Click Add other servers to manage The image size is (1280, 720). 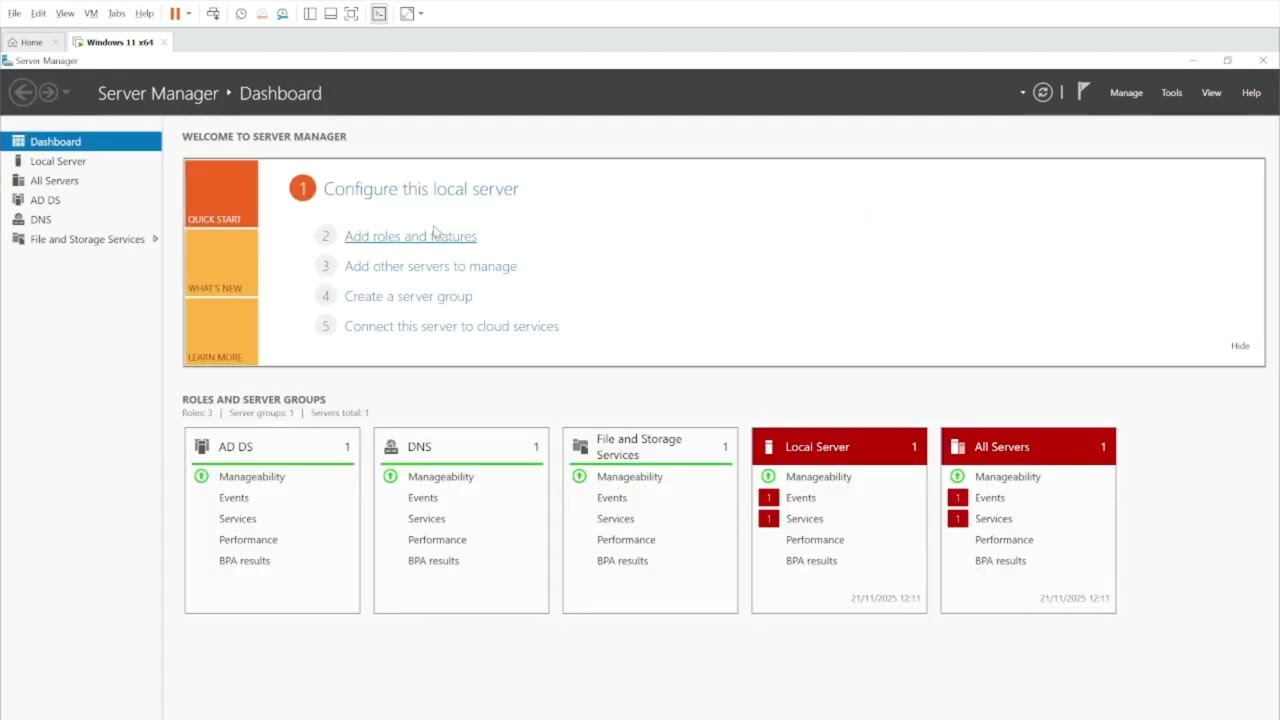[430, 266]
